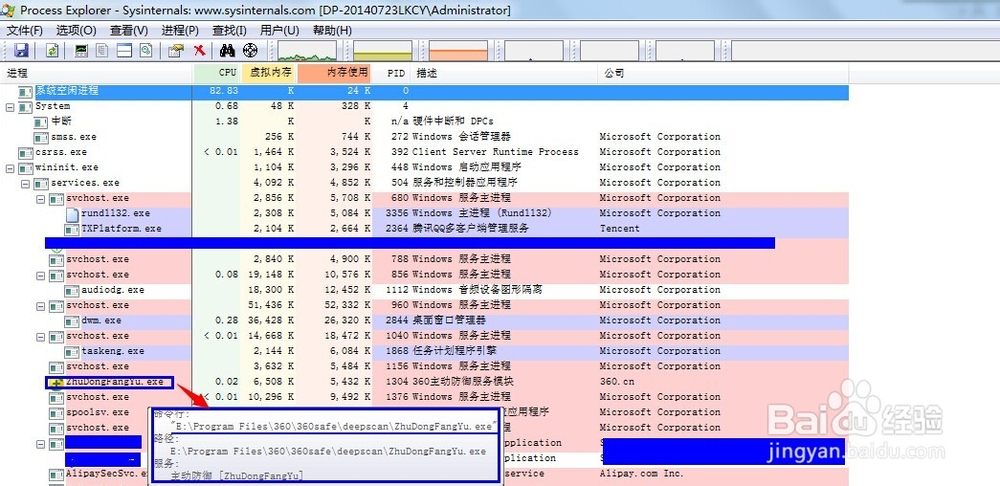
Task: Click the Refresh Now toolbar icon
Action: [52, 50]
